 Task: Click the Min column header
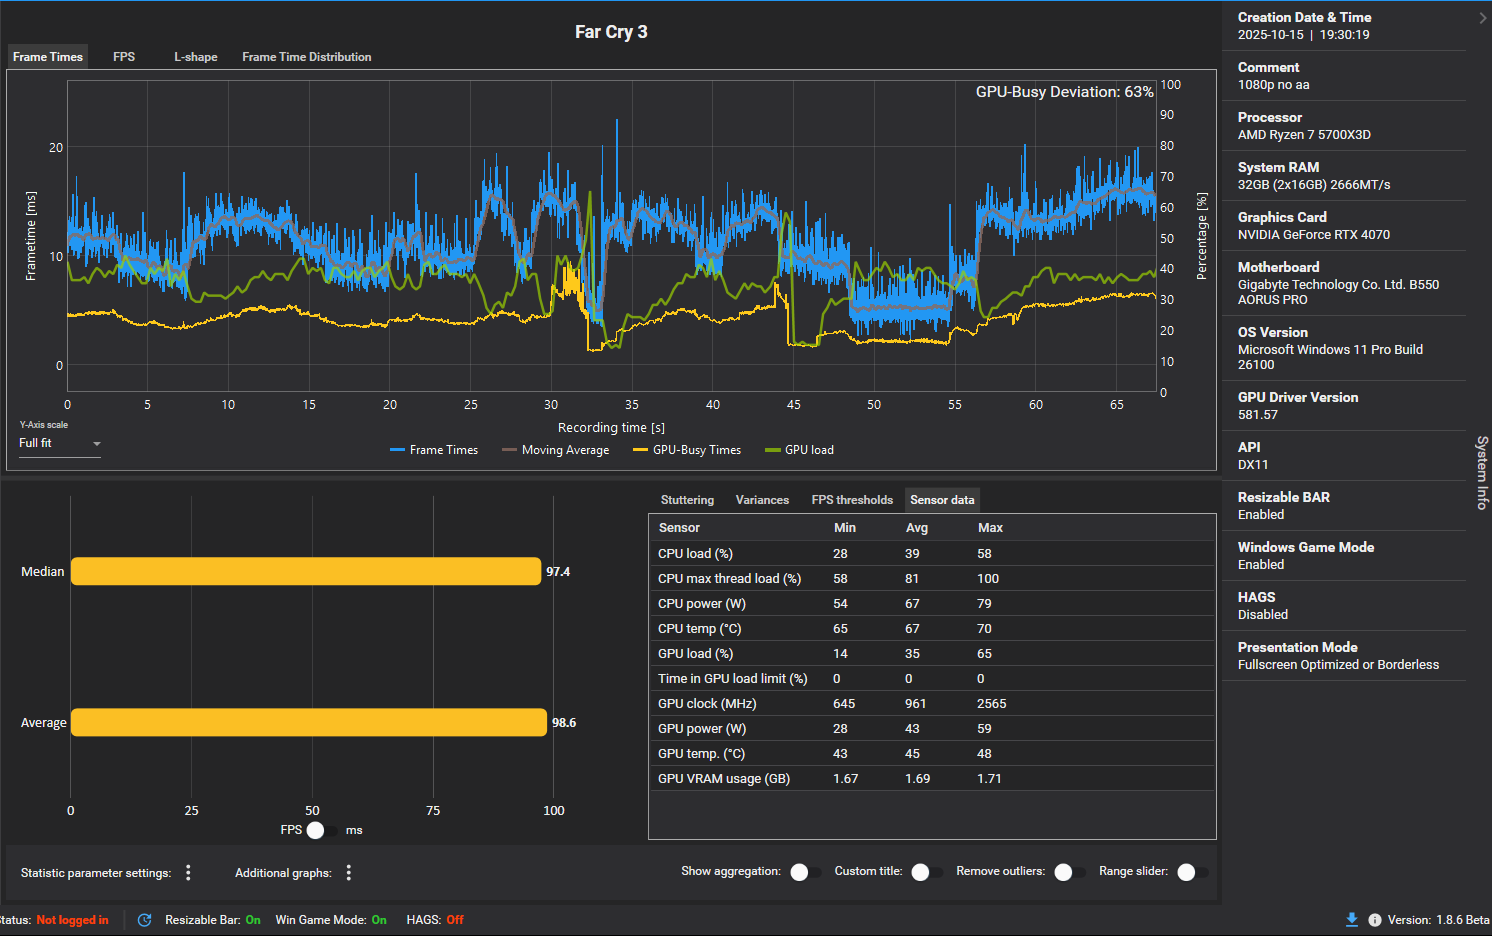(845, 528)
